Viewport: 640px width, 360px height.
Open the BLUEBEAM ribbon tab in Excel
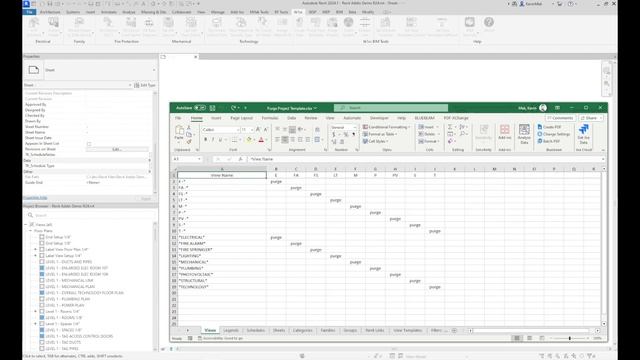(424, 118)
